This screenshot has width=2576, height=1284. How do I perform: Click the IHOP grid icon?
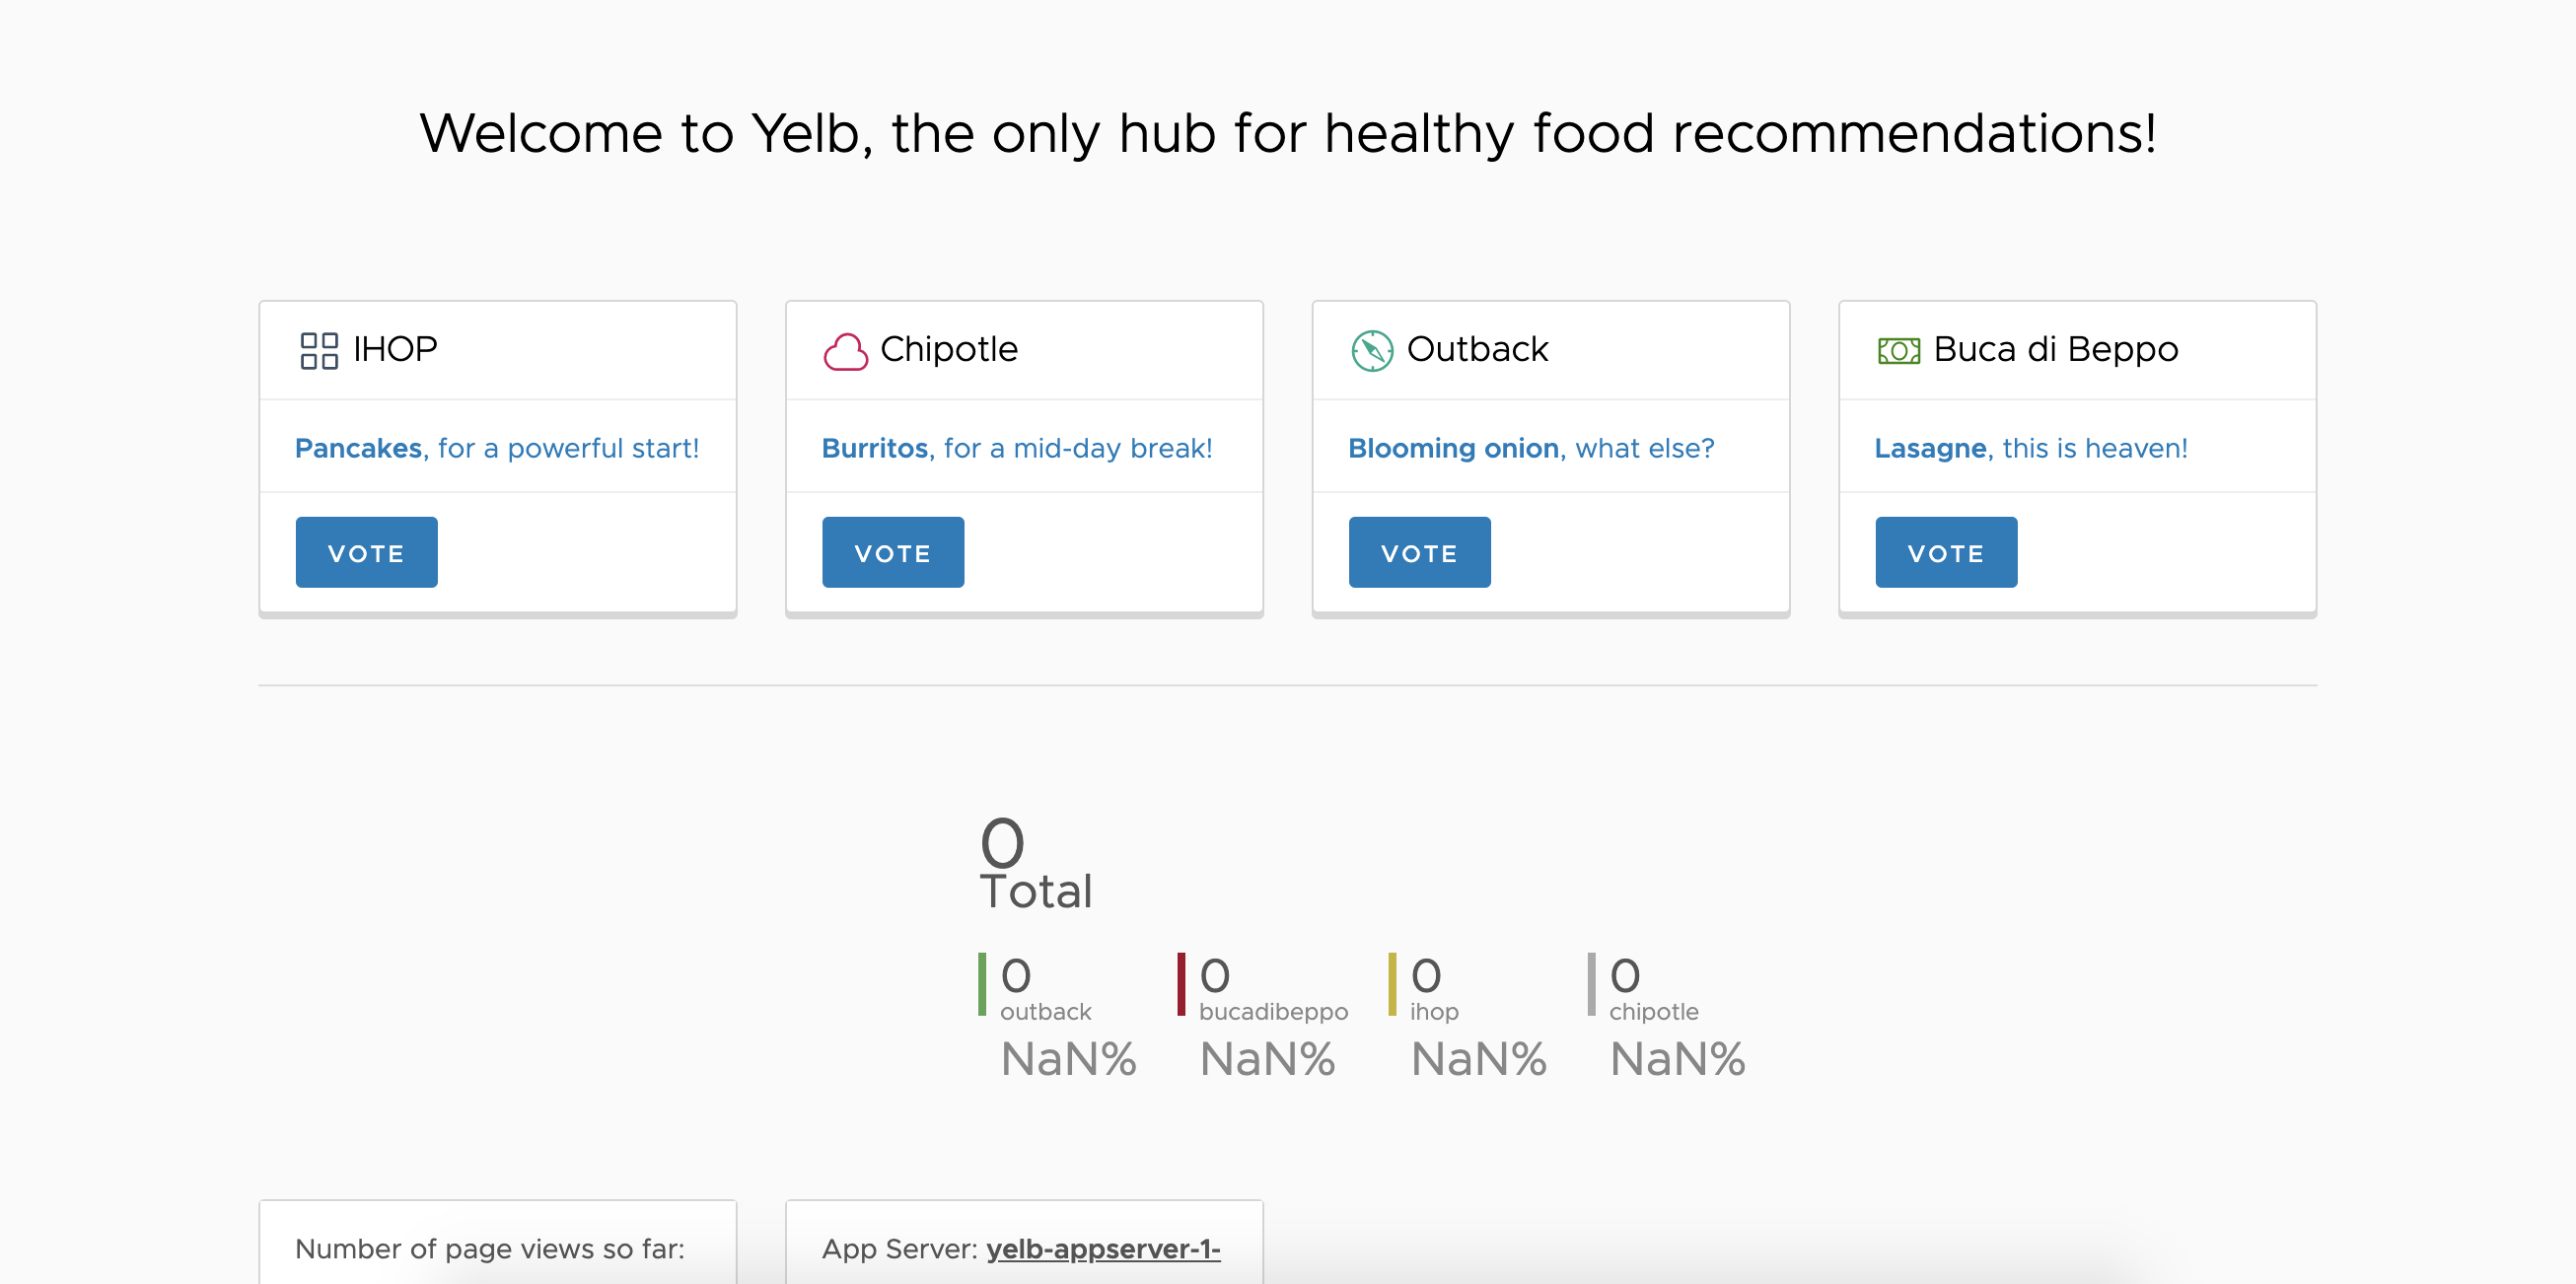[320, 349]
